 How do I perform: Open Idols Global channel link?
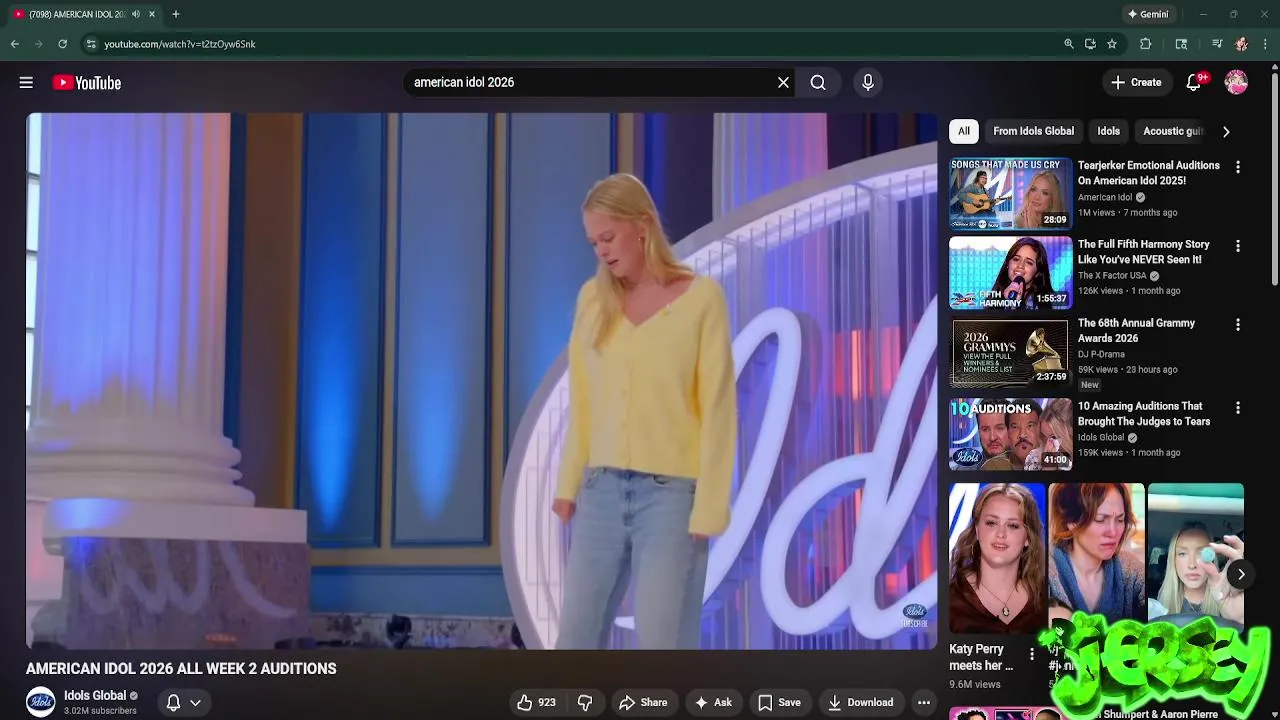click(95, 696)
